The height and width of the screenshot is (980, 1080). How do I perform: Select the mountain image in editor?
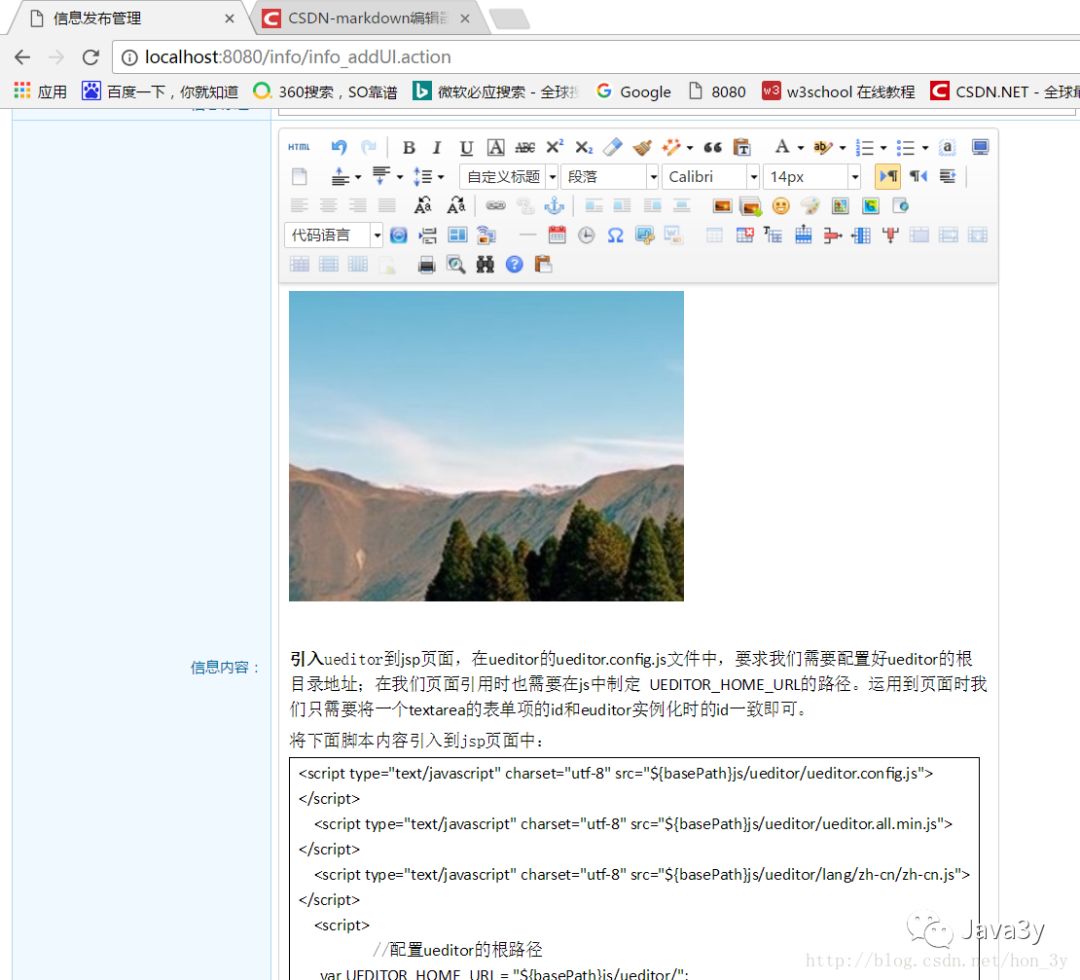(x=486, y=446)
